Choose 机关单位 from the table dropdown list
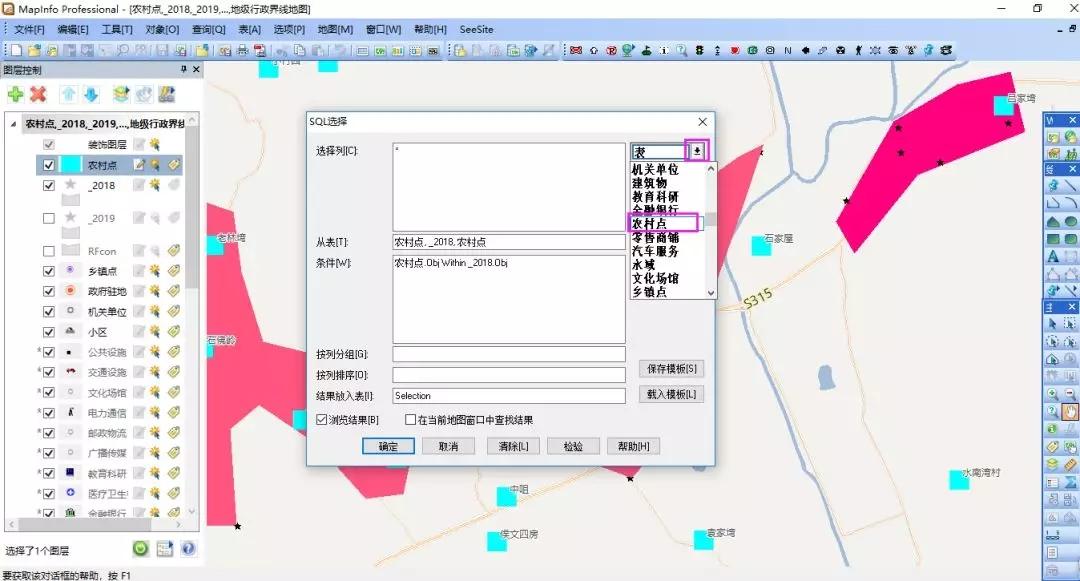Screen dimensions: 1080x581 (655, 169)
